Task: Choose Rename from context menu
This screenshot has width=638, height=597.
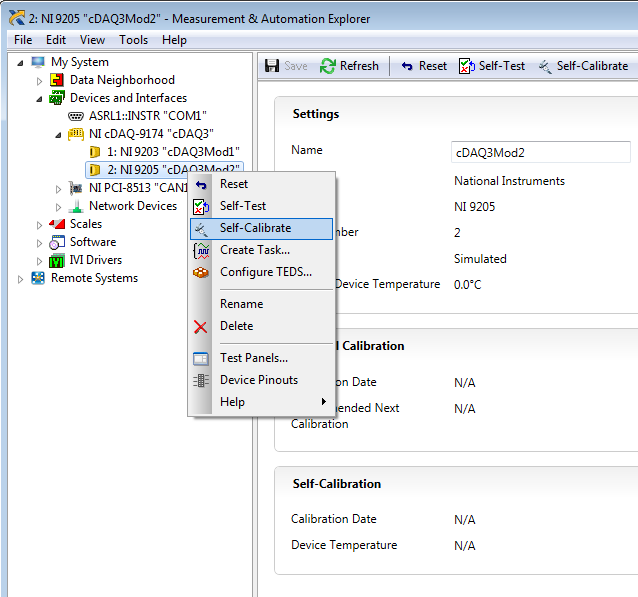Action: point(261,304)
